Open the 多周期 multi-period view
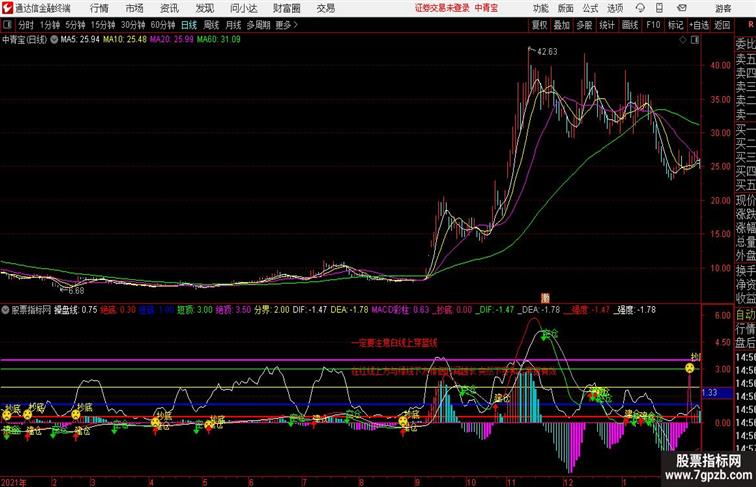Image resolution: width=756 pixels, height=487 pixels. point(258,25)
